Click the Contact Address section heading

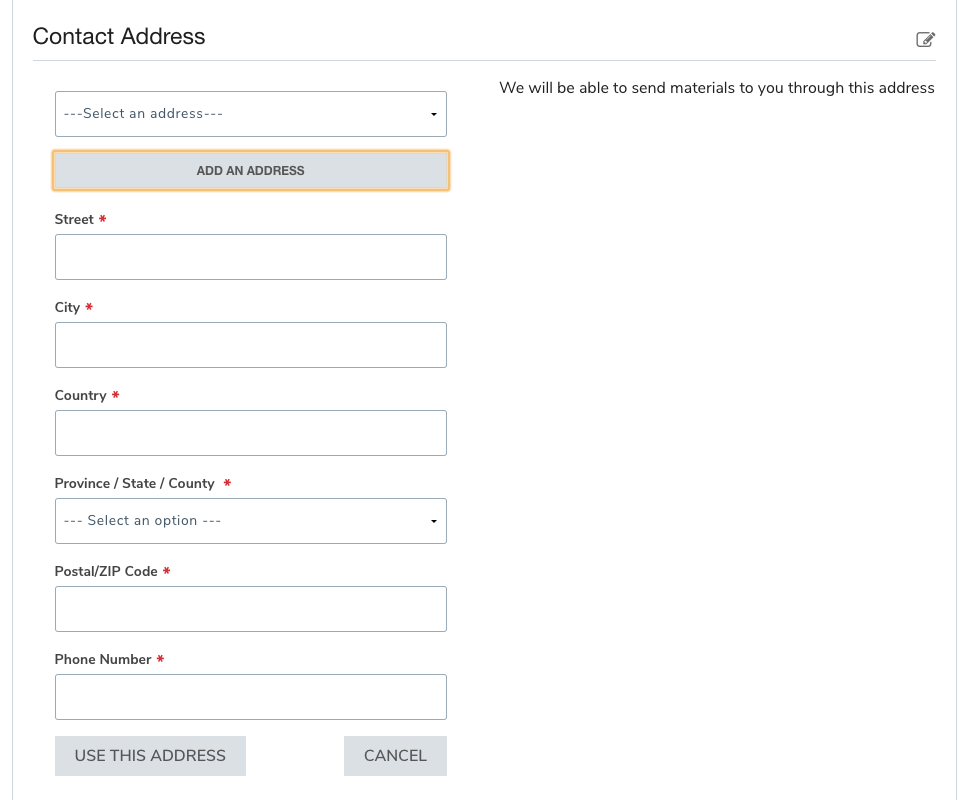119,37
